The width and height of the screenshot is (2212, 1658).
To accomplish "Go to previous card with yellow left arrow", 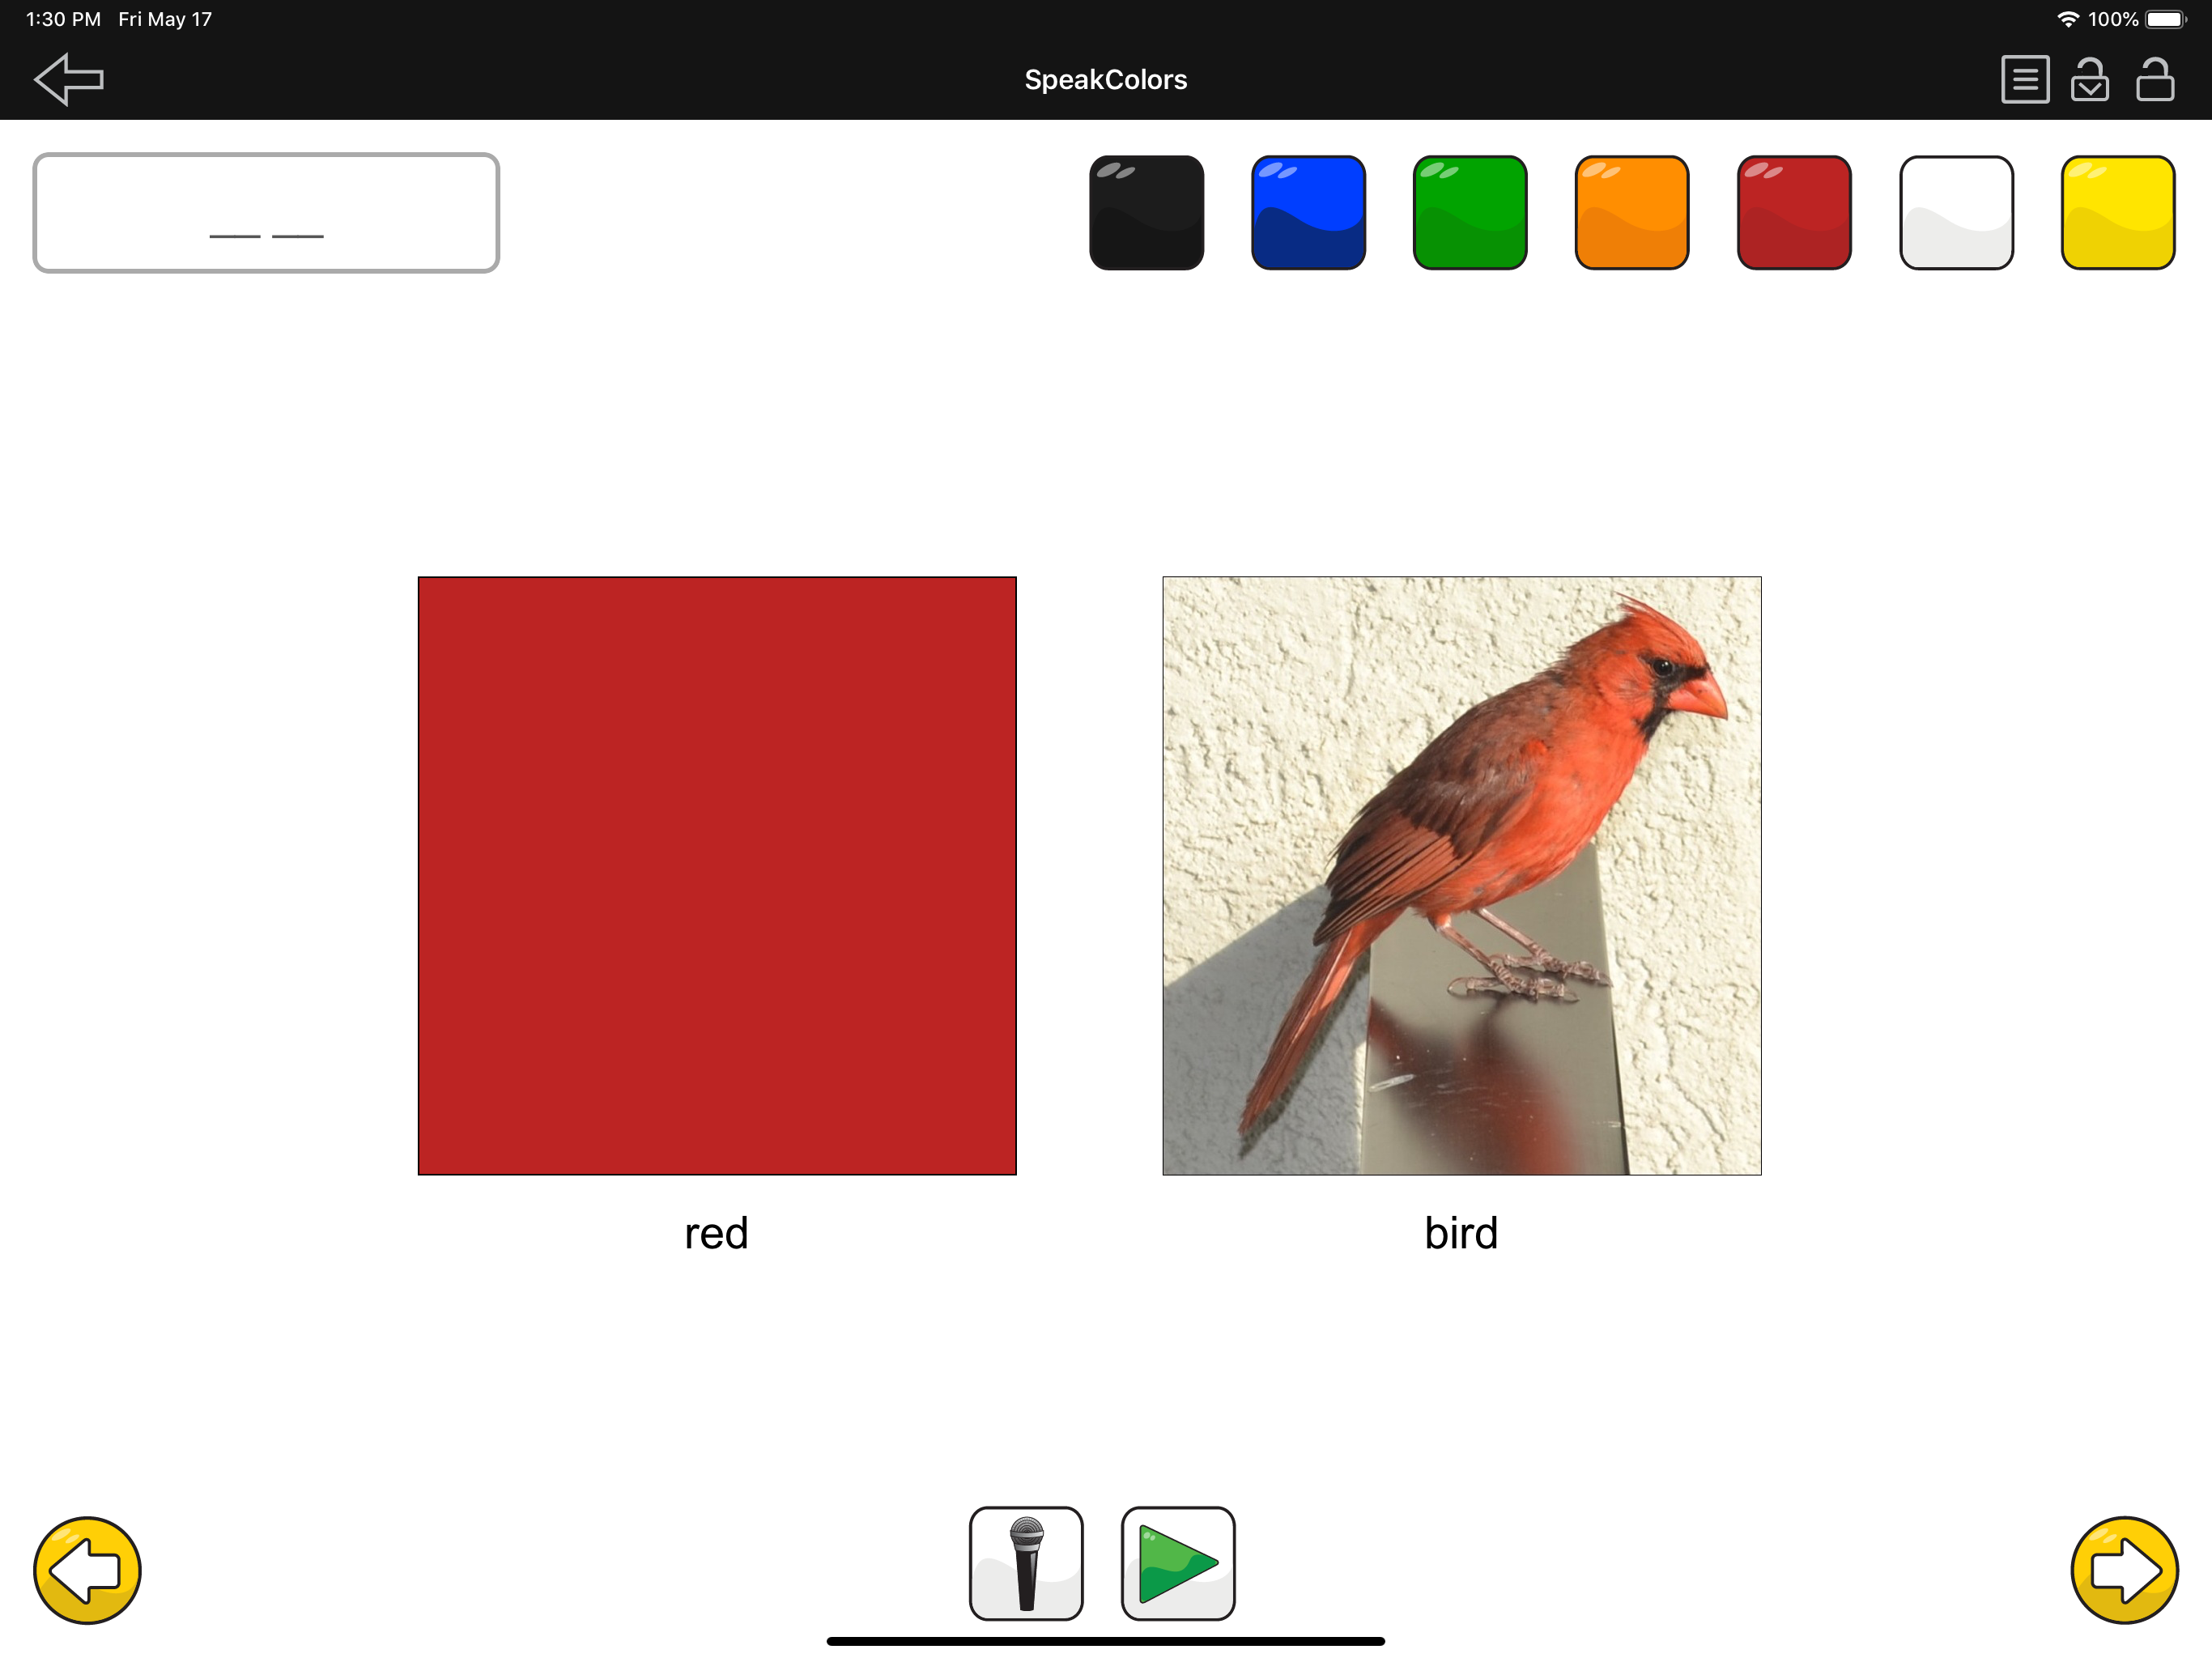I will 87,1570.
